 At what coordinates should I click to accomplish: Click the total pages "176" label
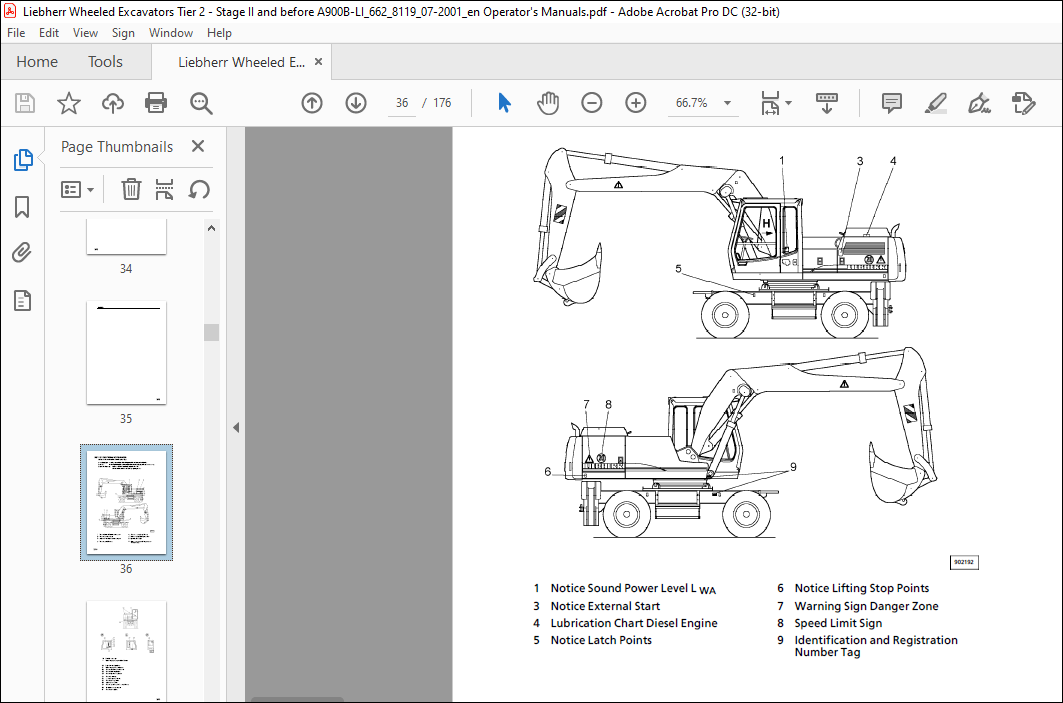point(442,103)
